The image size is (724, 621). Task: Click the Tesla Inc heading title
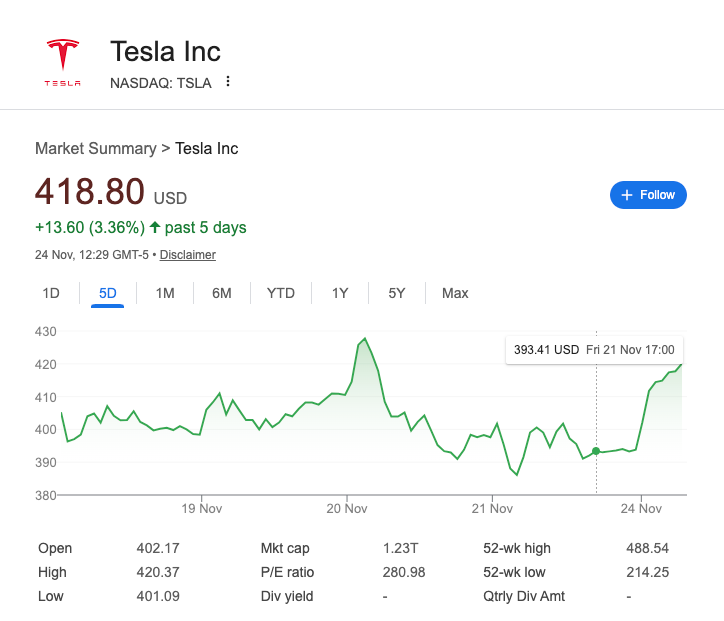coord(165,51)
